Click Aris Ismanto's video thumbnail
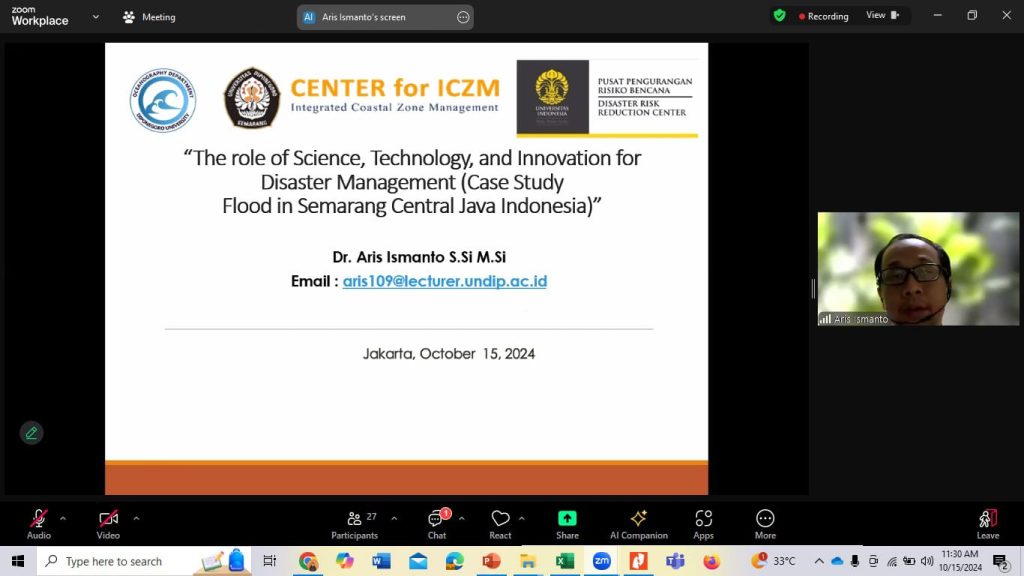The width and height of the screenshot is (1024, 576). click(x=918, y=268)
